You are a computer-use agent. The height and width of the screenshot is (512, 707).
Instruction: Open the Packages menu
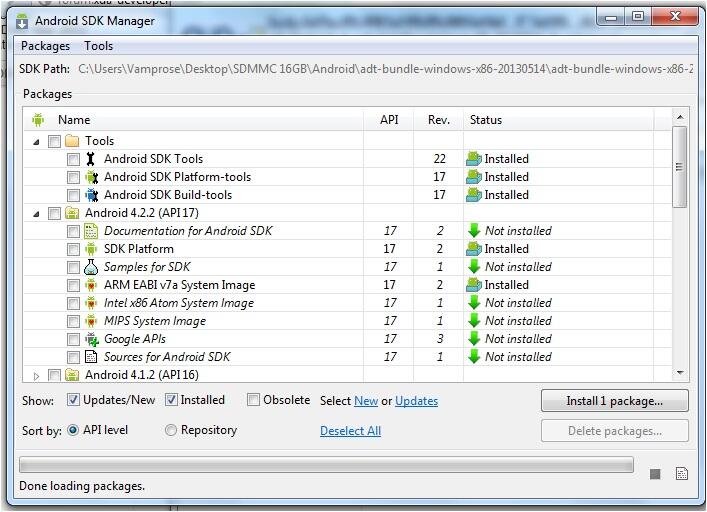46,46
